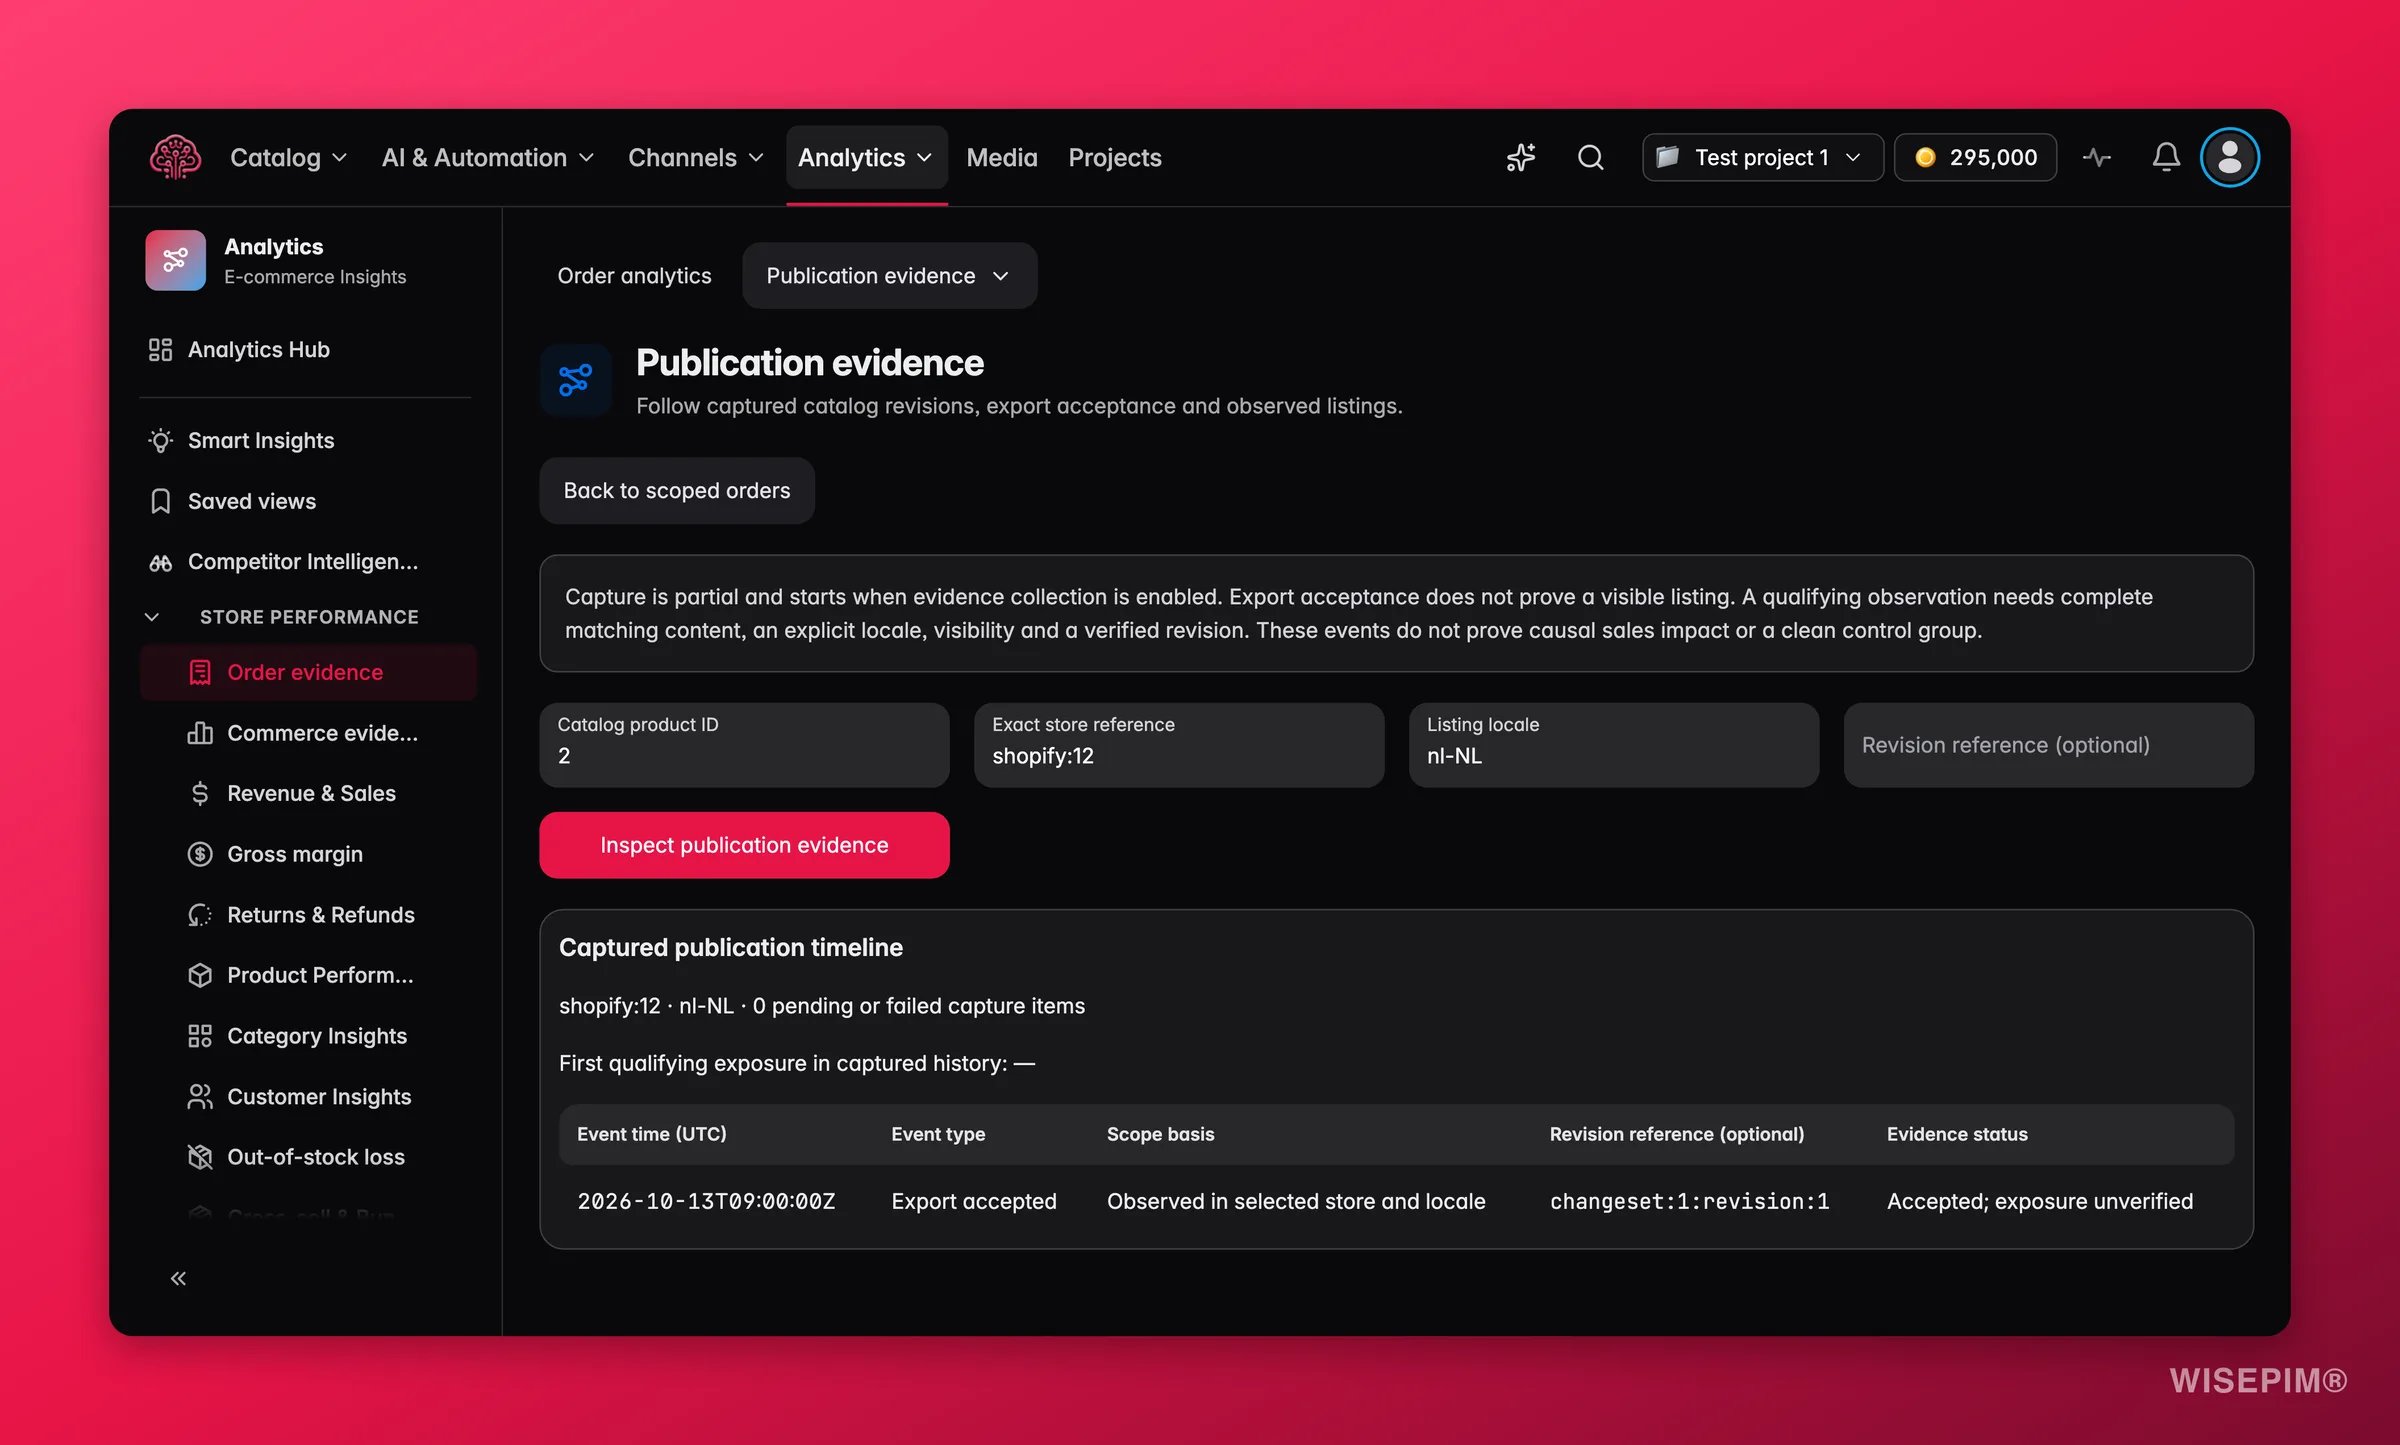Expand the Analytics menu
The image size is (2400, 1445).
(x=866, y=157)
